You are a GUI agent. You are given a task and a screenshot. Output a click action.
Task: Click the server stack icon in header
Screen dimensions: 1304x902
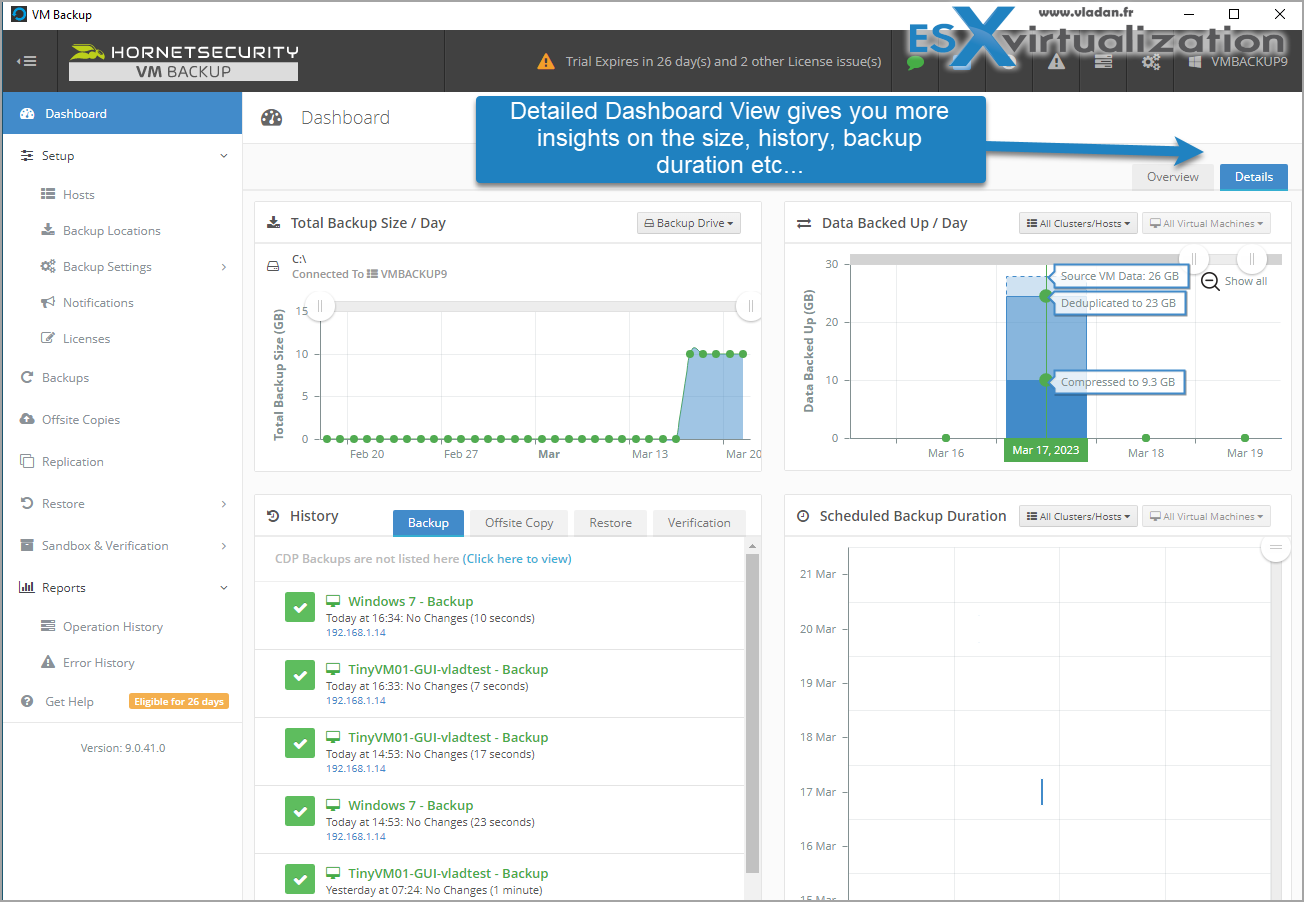[x=1103, y=62]
